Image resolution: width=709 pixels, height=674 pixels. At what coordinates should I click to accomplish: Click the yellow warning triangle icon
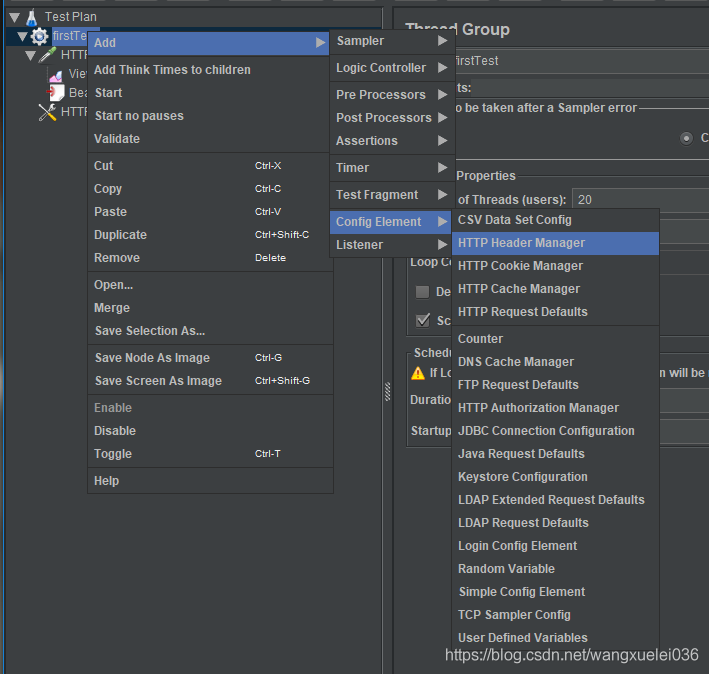pos(419,373)
